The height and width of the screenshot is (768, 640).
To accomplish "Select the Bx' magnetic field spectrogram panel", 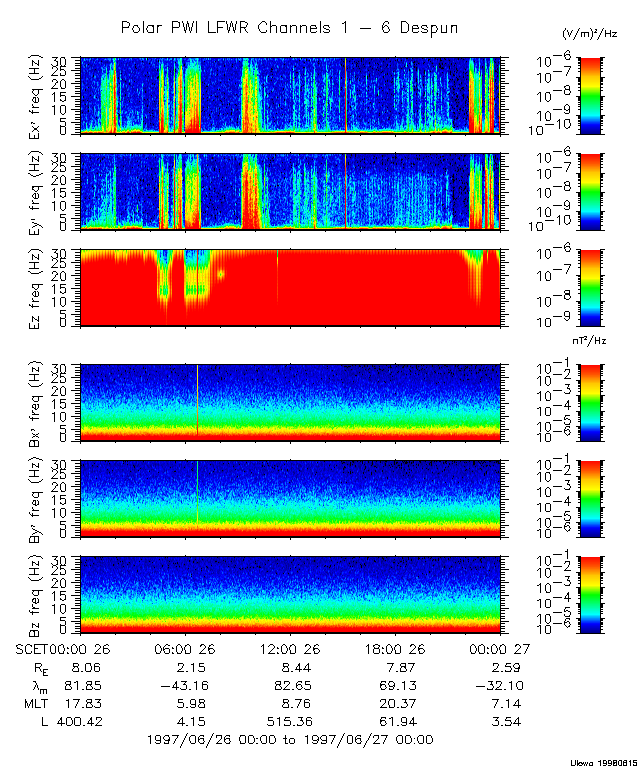I will 289,402.
